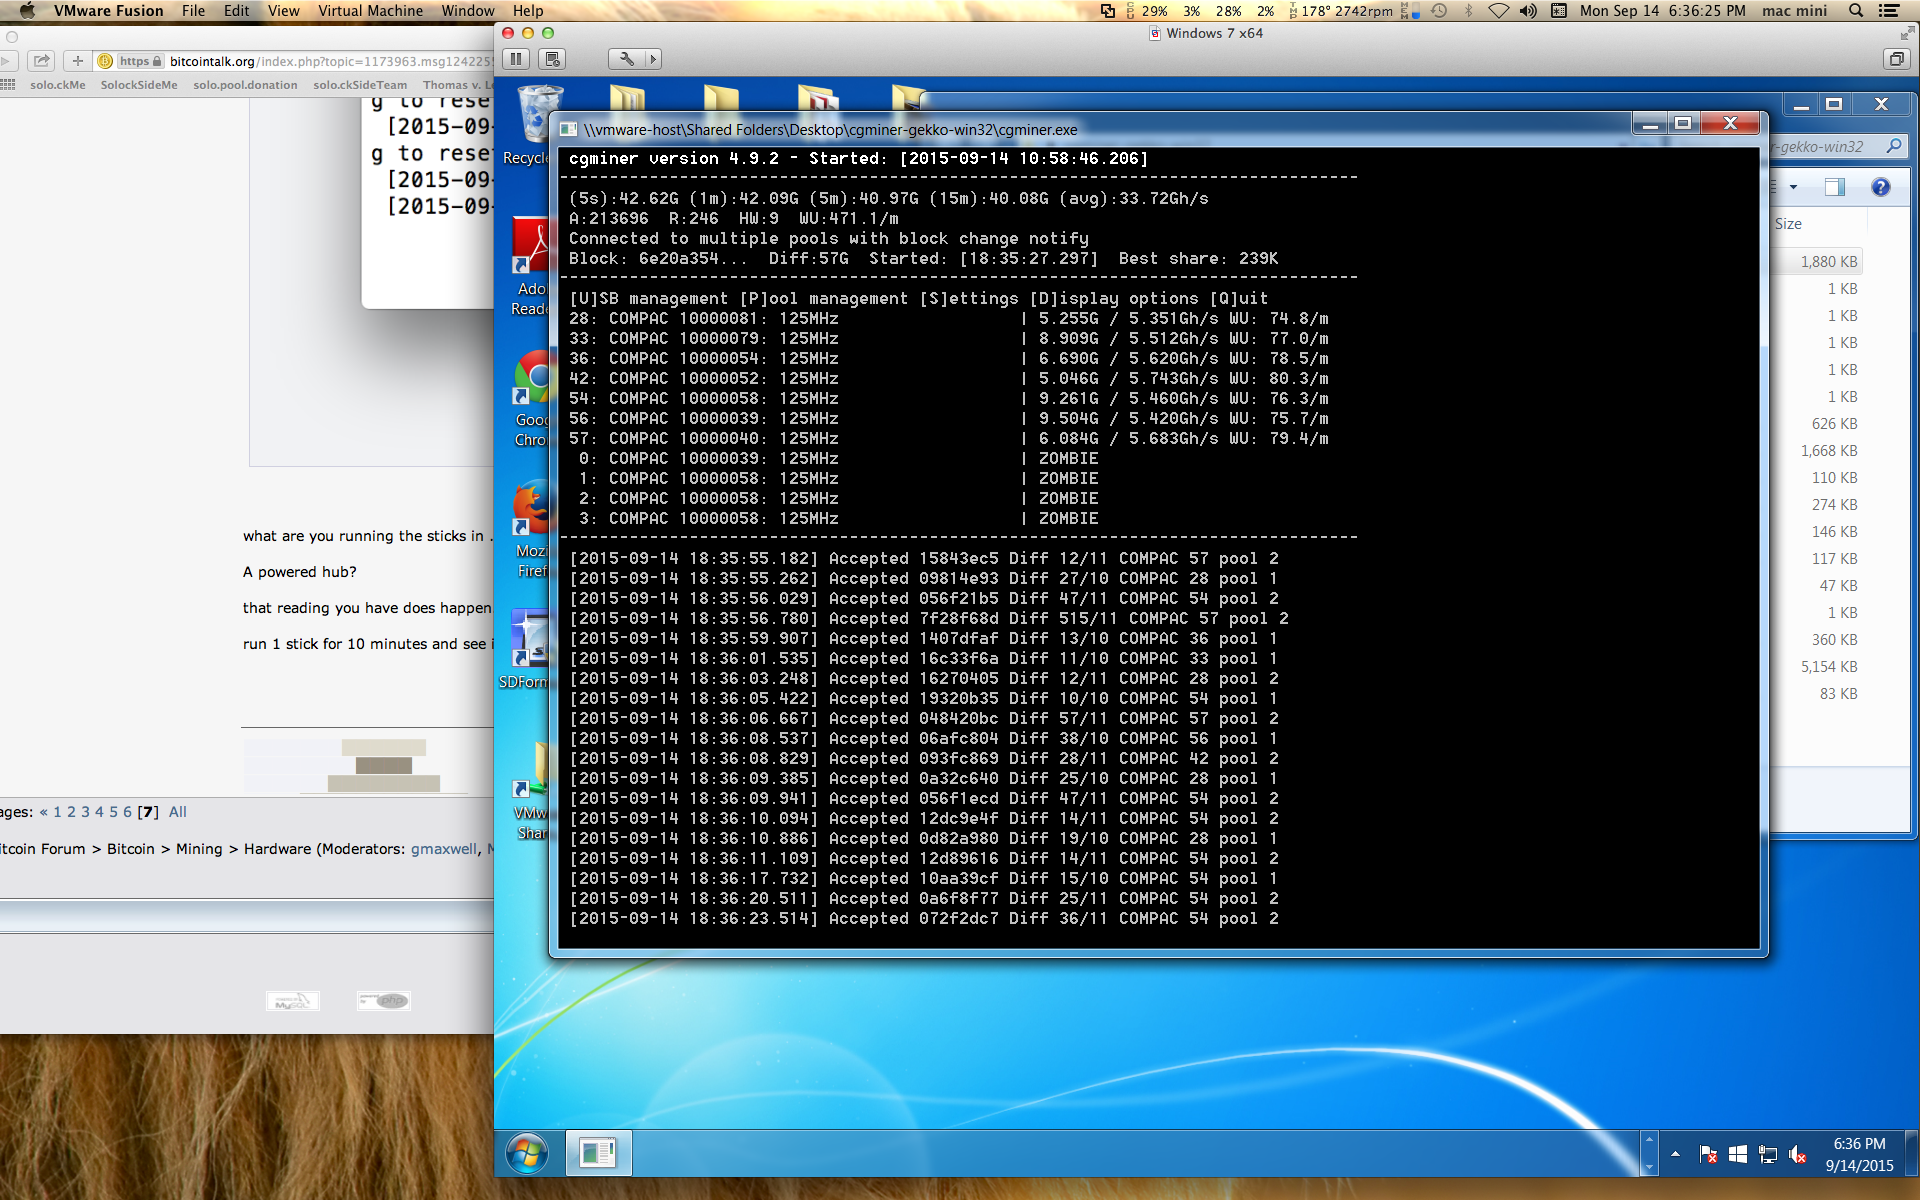Open Mining breadcrumb link
Viewport: 1920px width, 1200px height.
(x=199, y=849)
